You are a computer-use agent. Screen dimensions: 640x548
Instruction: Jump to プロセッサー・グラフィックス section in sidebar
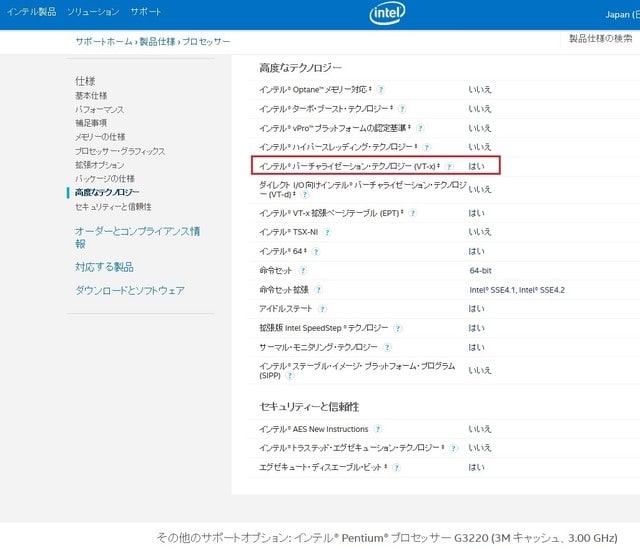coord(120,151)
